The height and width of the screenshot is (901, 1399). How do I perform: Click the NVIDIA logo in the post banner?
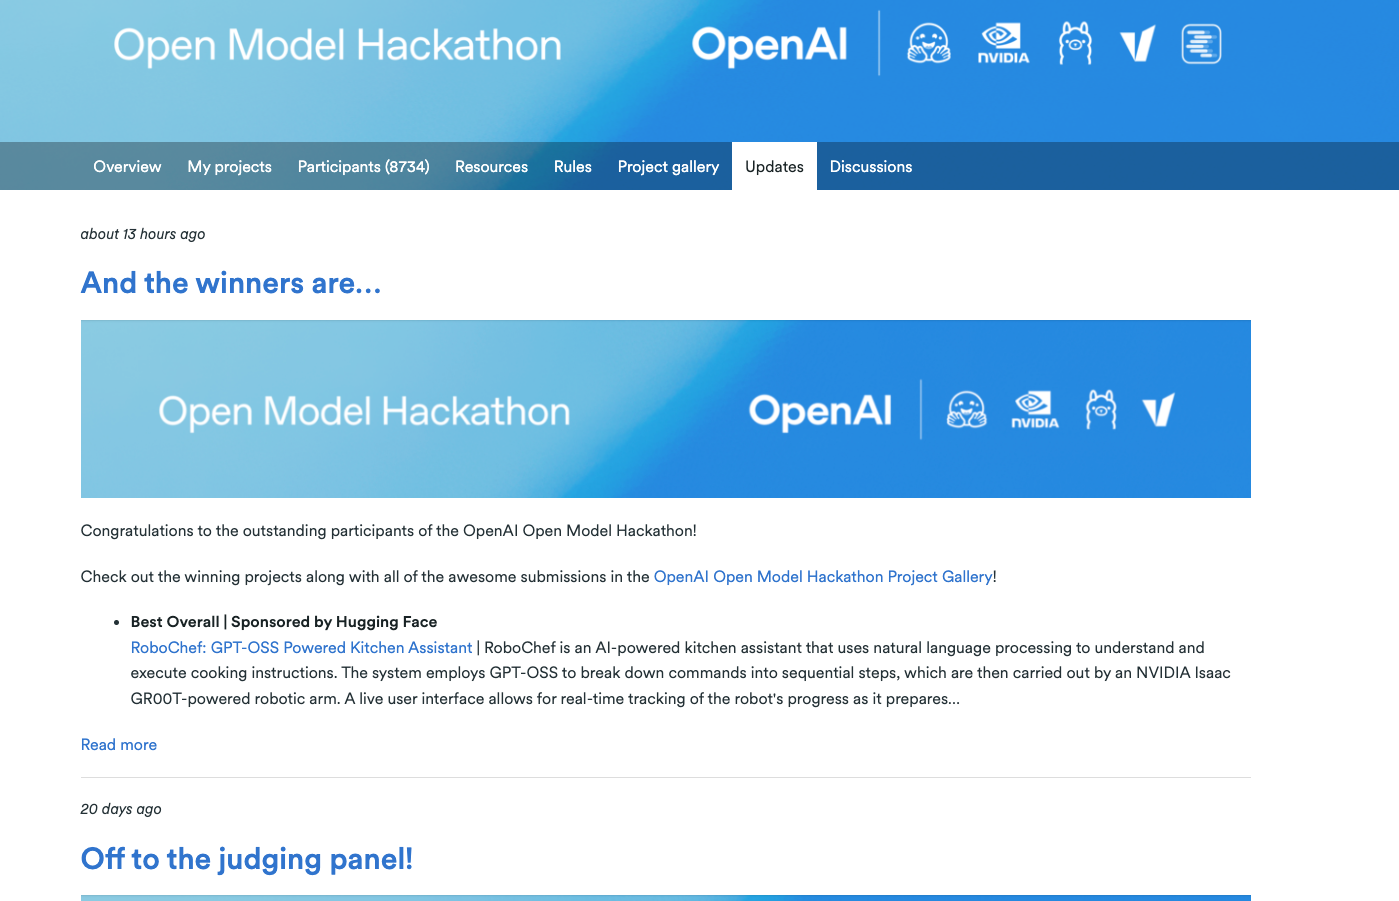pyautogui.click(x=1034, y=409)
